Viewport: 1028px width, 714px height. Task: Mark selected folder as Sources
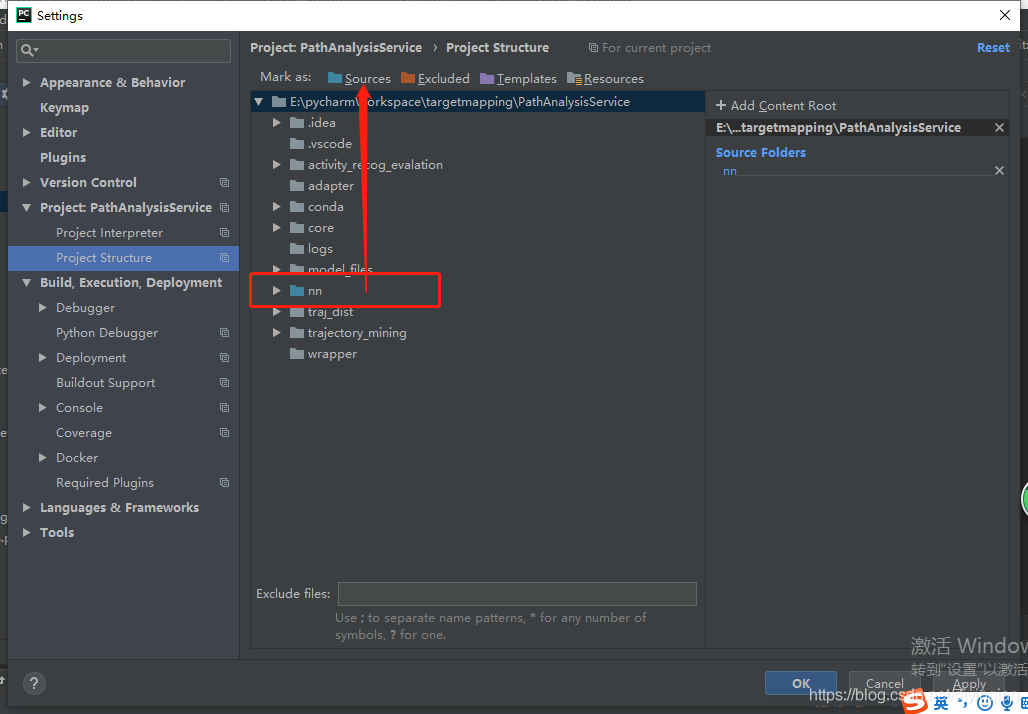[x=359, y=79]
